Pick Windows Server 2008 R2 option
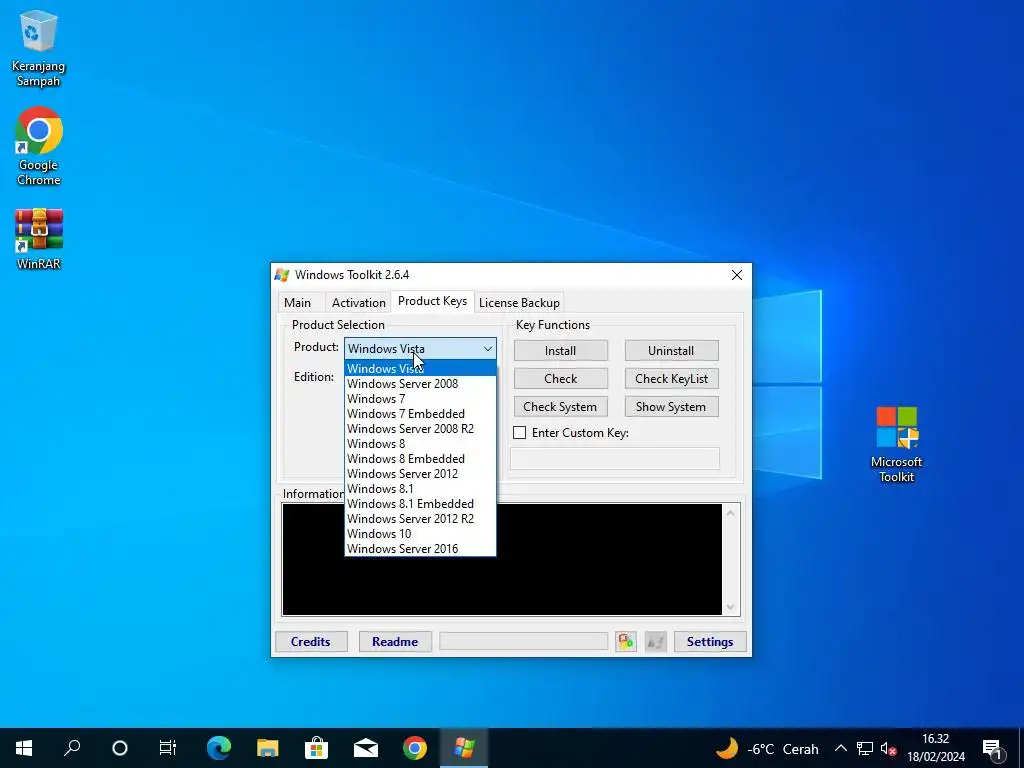The image size is (1024, 768). pyautogui.click(x=420, y=428)
